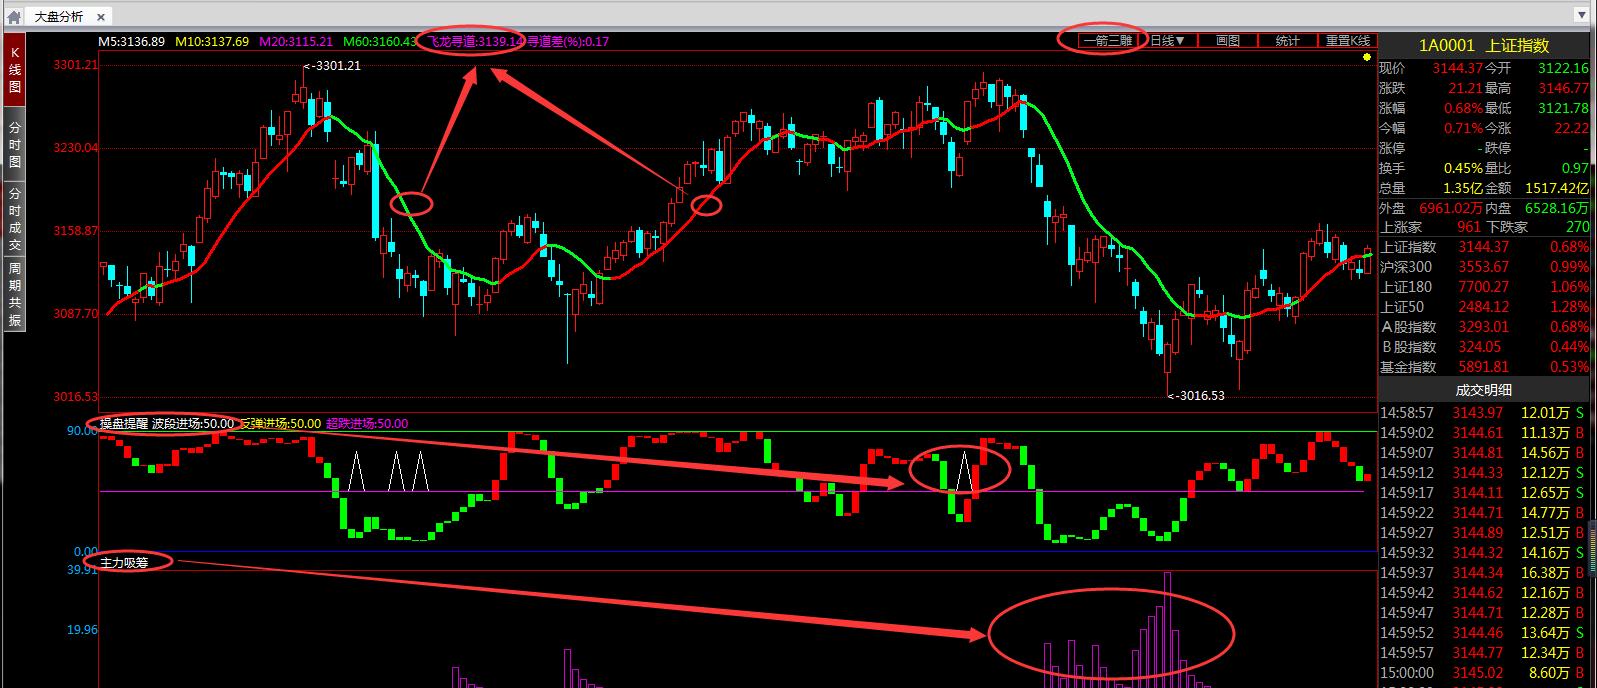Click the M5:3136.89 moving average label
The height and width of the screenshot is (688, 1597).
click(x=131, y=41)
